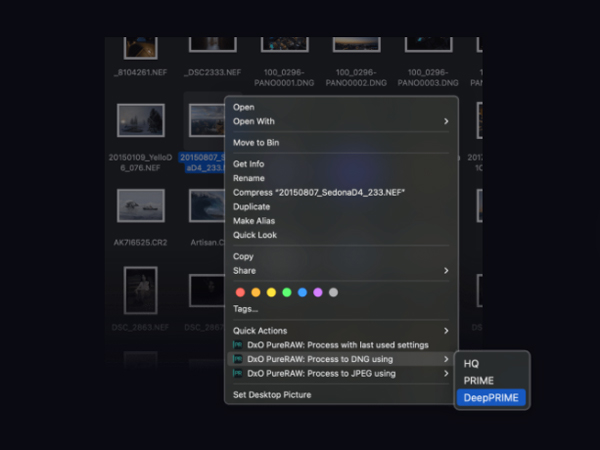
Task: Click the _DSC2333.NEF file name
Action: 212,72
